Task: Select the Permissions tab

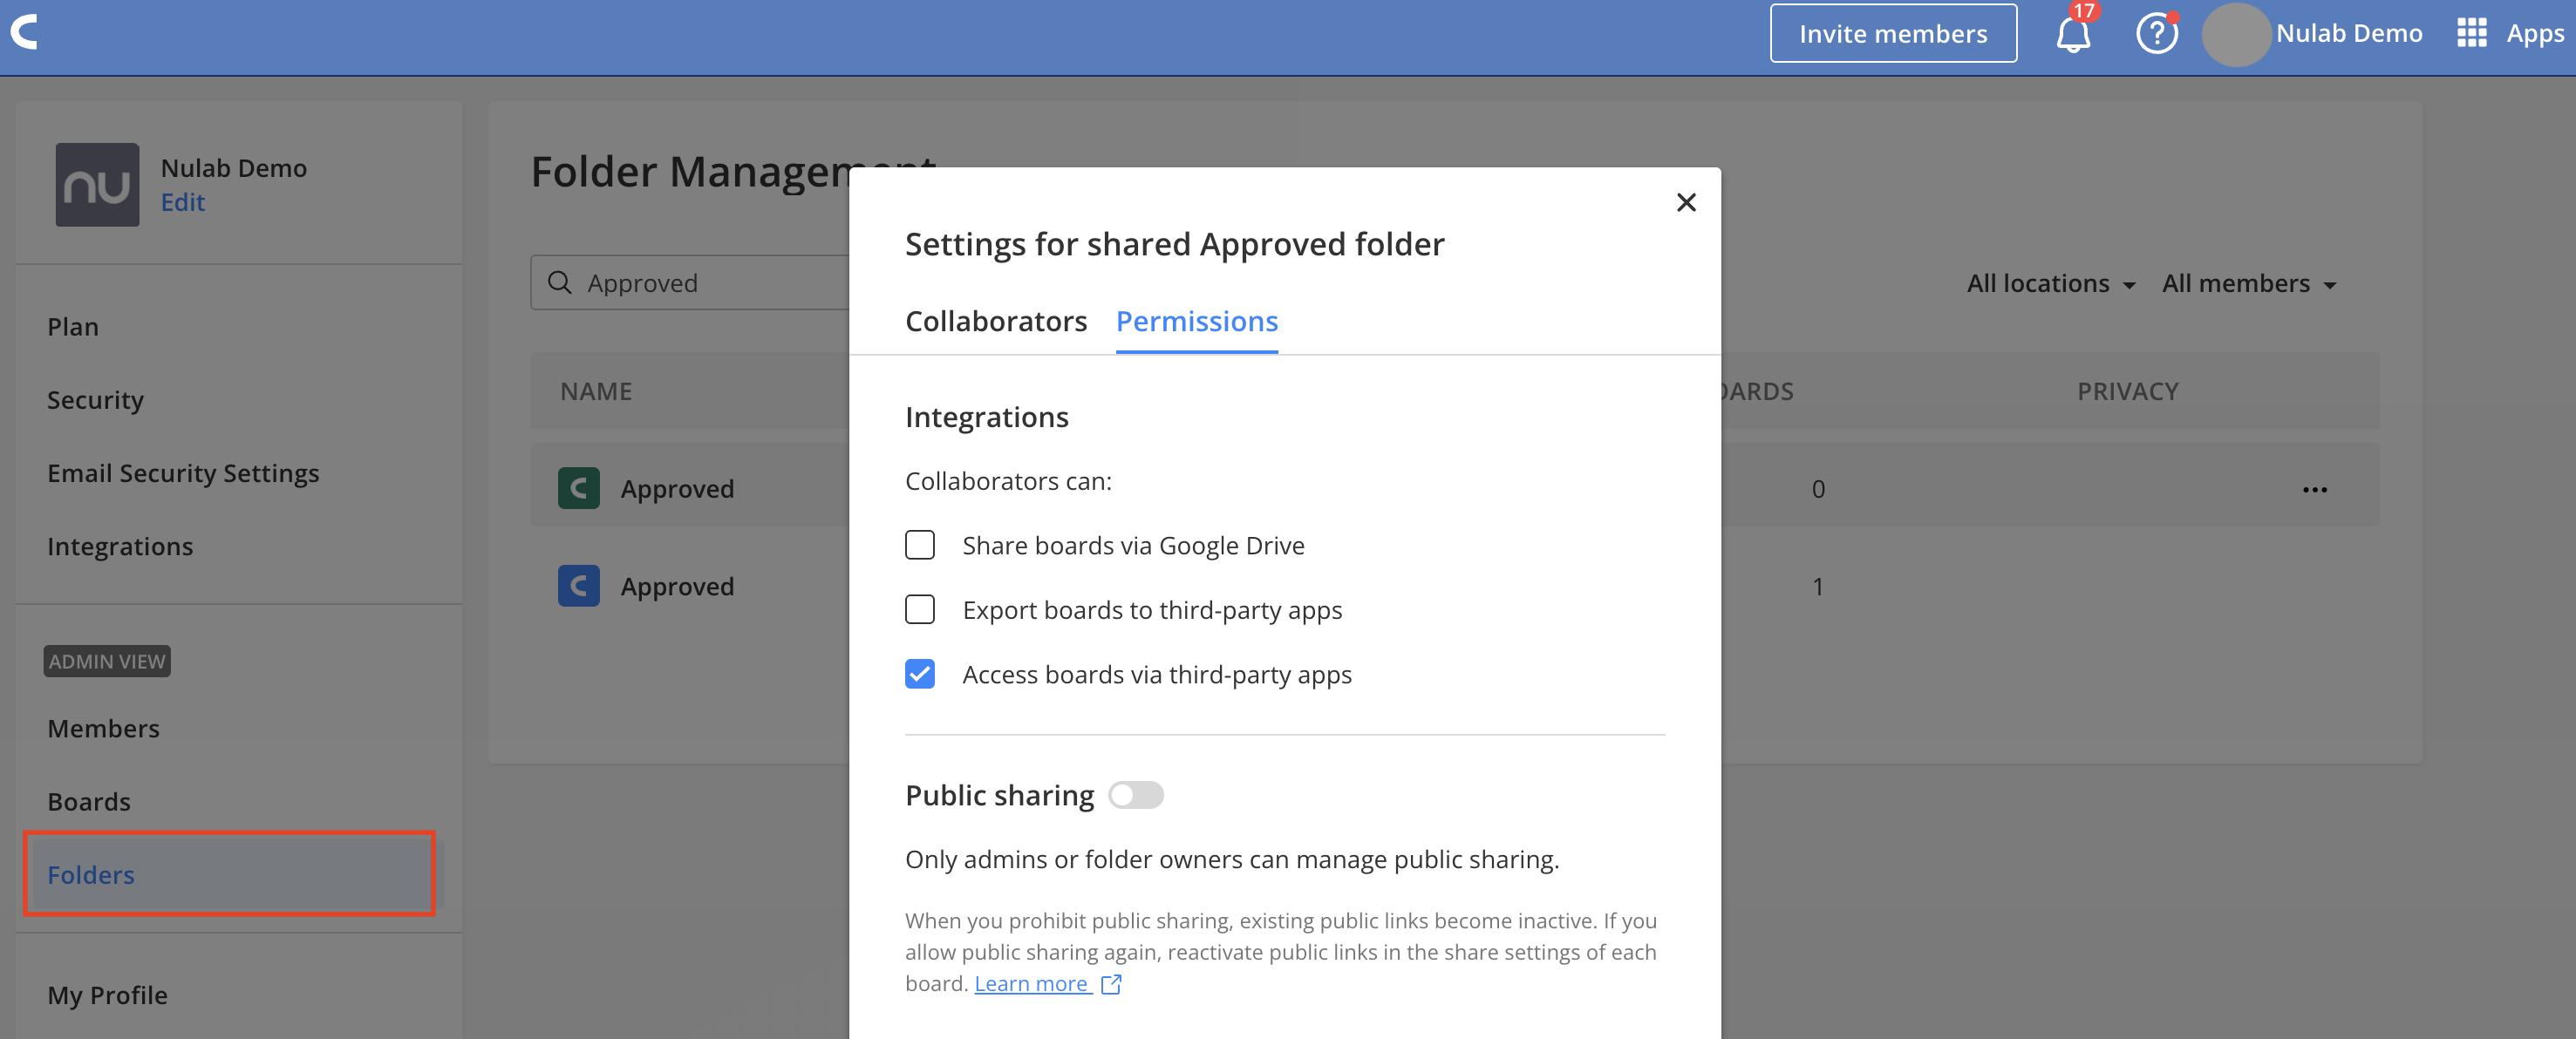Action: (1196, 321)
